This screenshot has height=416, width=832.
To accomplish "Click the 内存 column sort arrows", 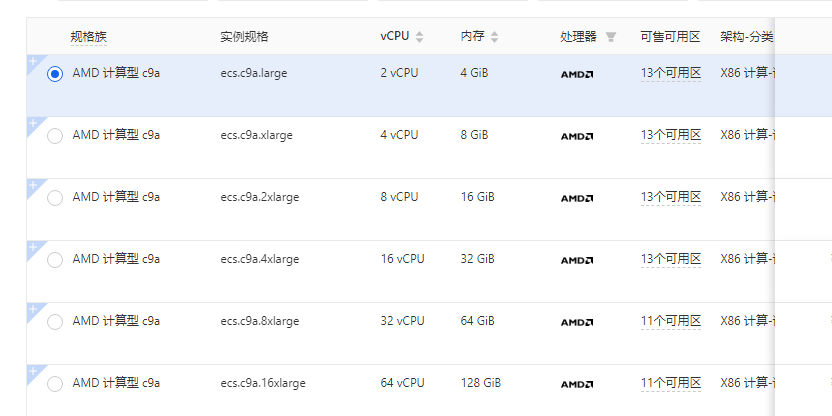I will [495, 37].
